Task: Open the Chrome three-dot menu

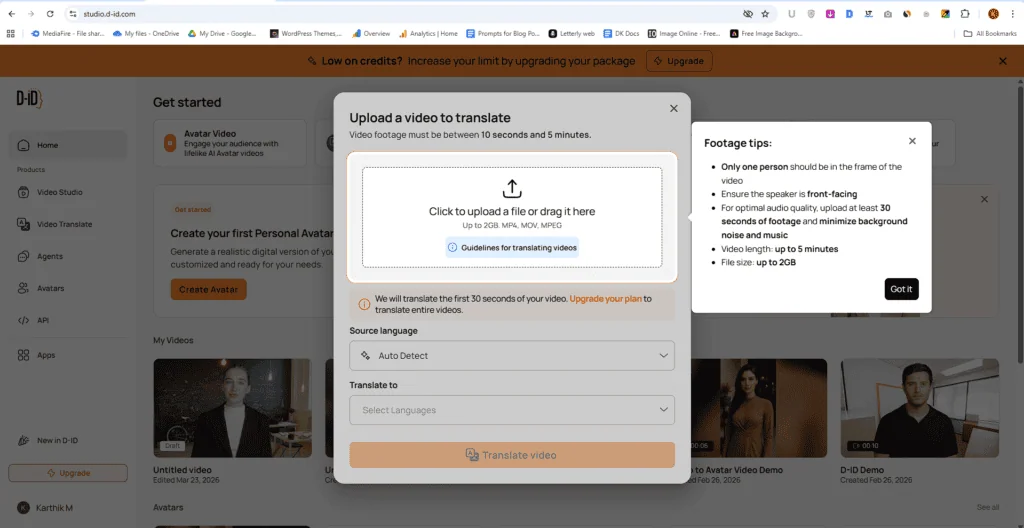Action: (1012, 14)
